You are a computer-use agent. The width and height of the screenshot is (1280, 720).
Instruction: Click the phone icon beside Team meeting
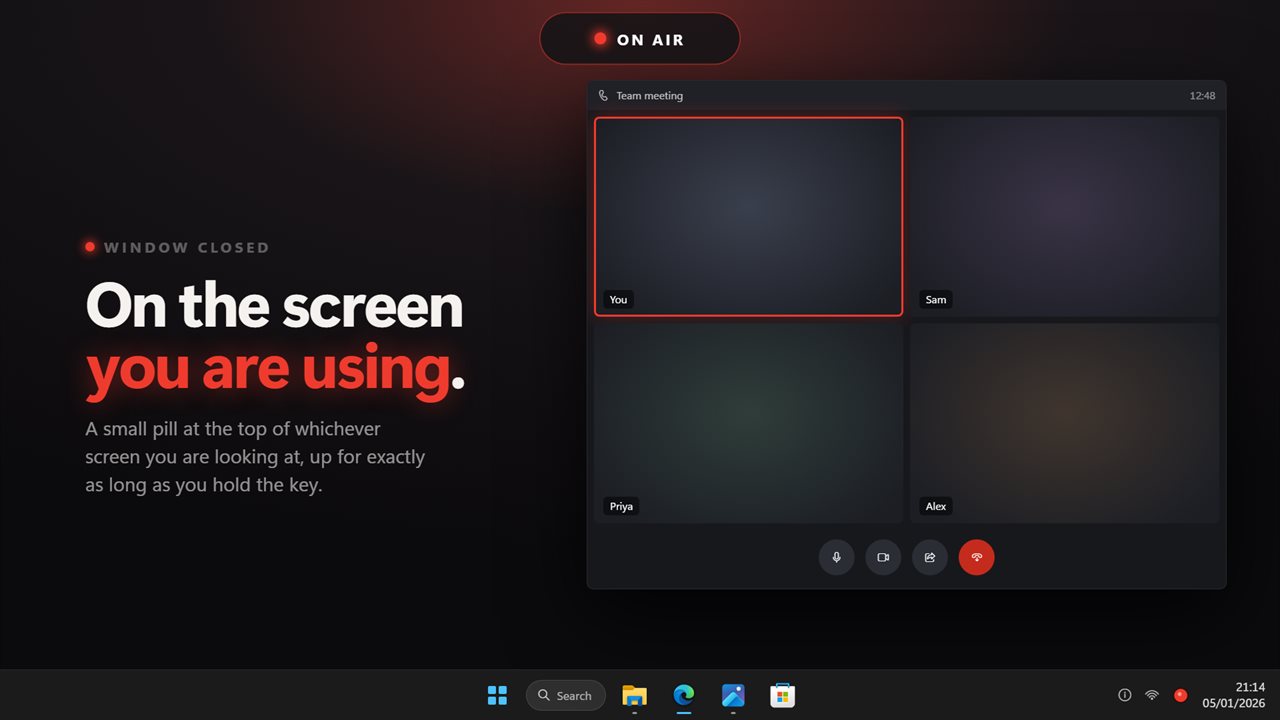(x=603, y=96)
